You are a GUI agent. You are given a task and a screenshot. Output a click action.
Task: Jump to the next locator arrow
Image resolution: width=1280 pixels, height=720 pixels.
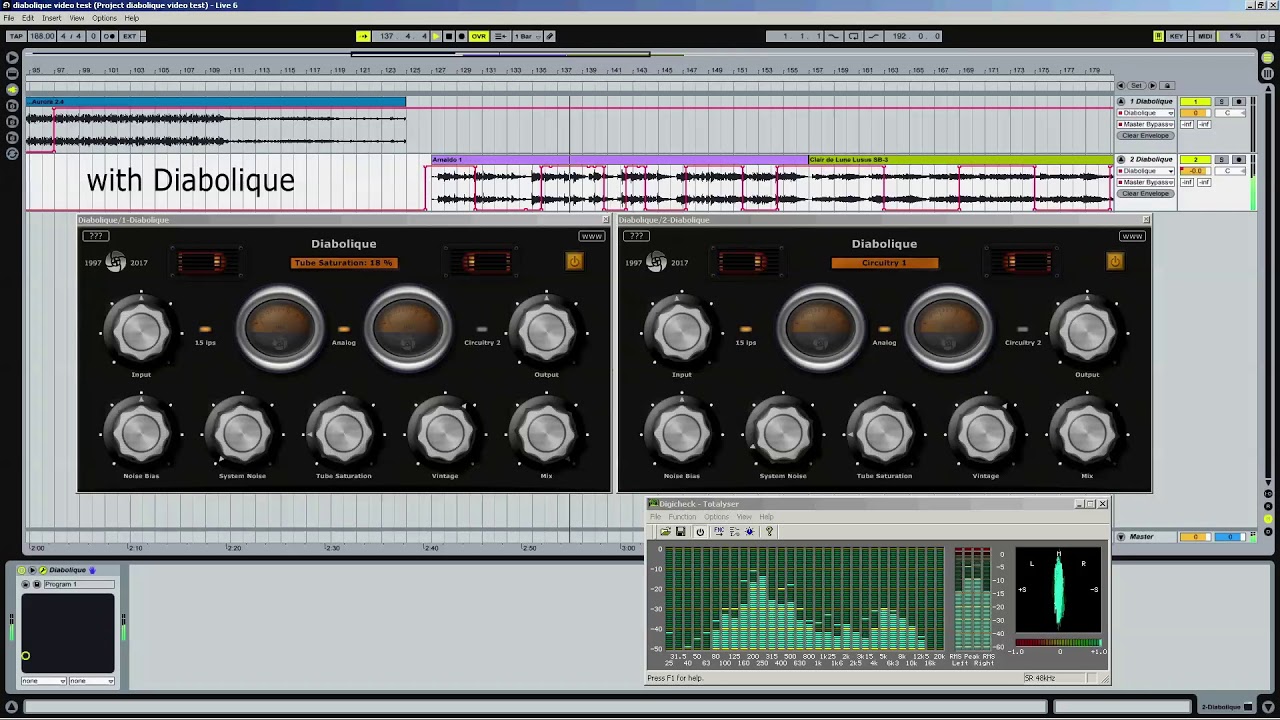point(1152,86)
